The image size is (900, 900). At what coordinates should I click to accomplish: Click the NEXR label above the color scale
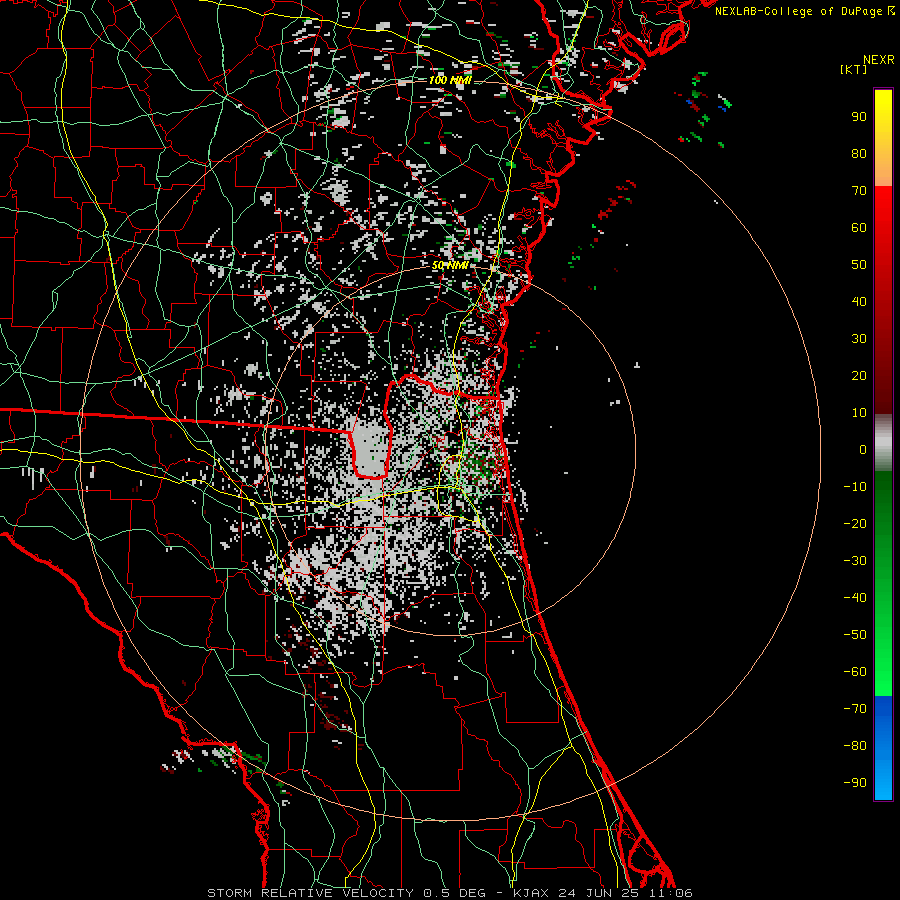[x=879, y=60]
